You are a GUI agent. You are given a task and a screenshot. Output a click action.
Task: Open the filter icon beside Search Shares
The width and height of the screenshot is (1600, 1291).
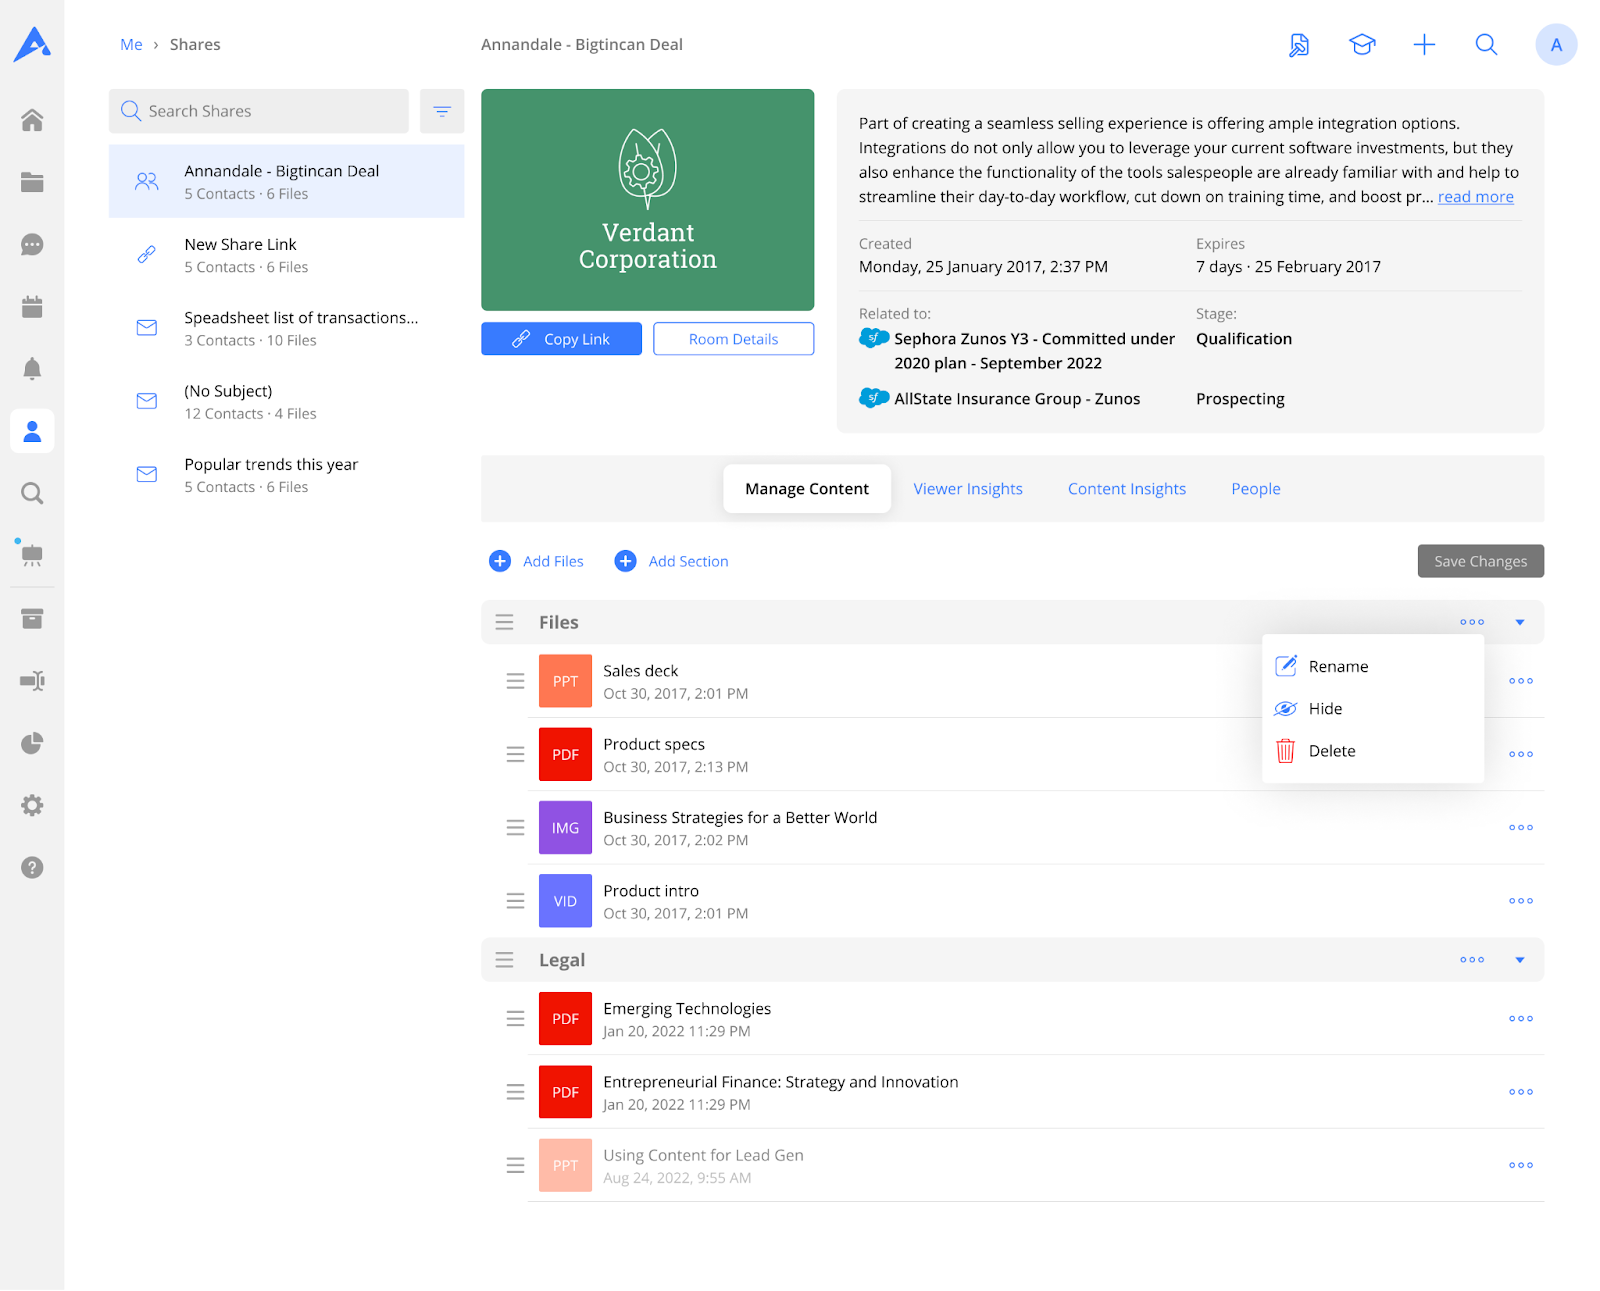(442, 111)
